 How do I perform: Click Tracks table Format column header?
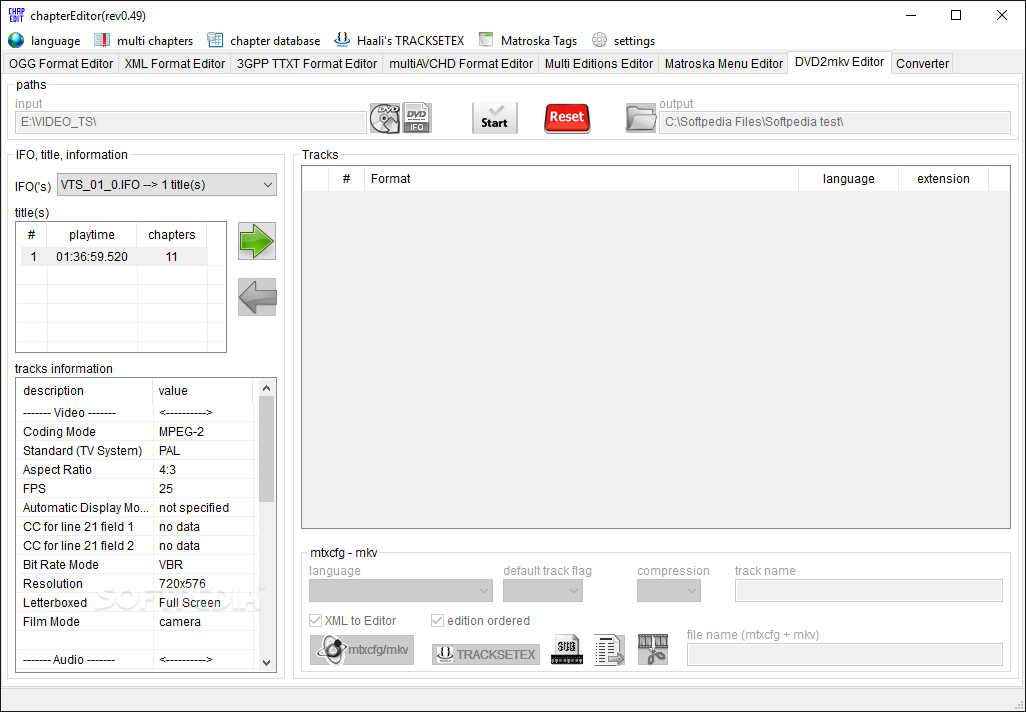coord(581,179)
